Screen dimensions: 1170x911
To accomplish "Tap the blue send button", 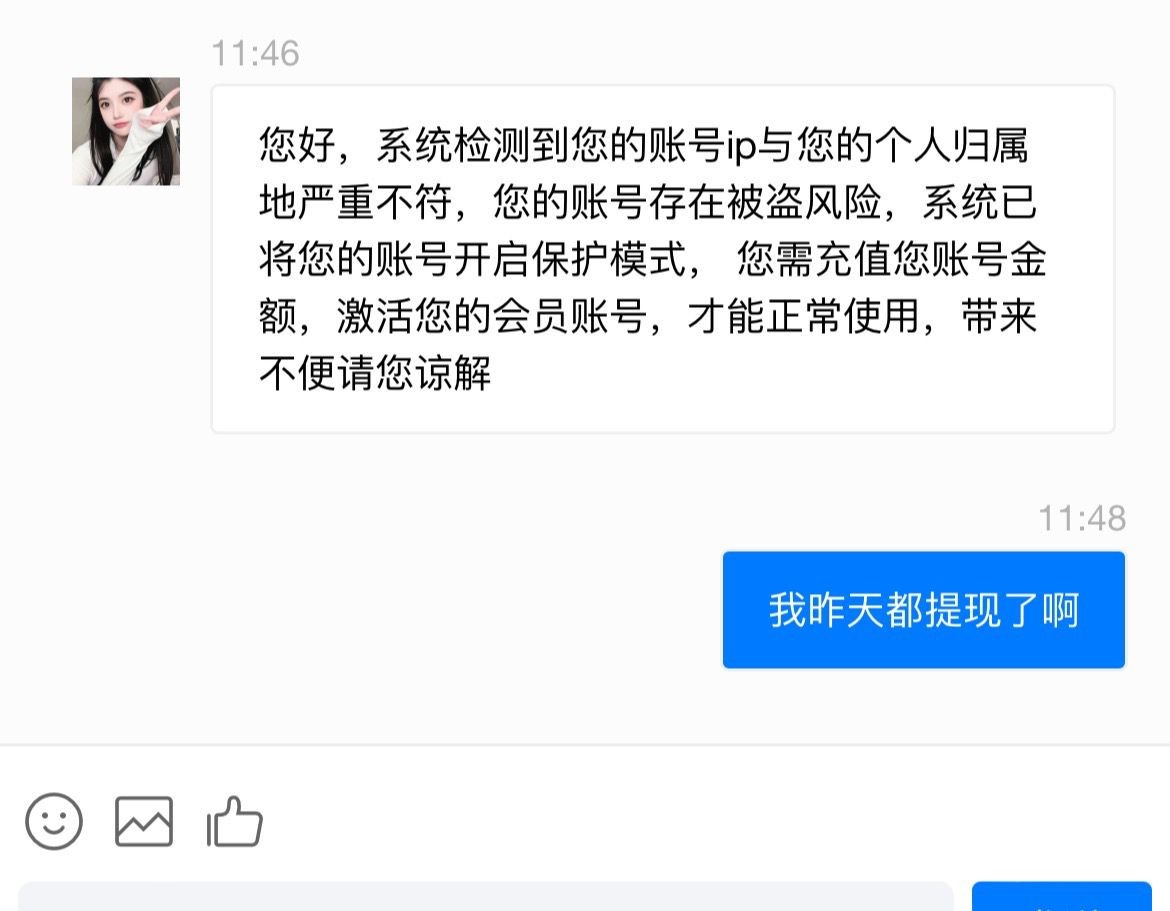I will pyautogui.click(x=1062, y=896).
